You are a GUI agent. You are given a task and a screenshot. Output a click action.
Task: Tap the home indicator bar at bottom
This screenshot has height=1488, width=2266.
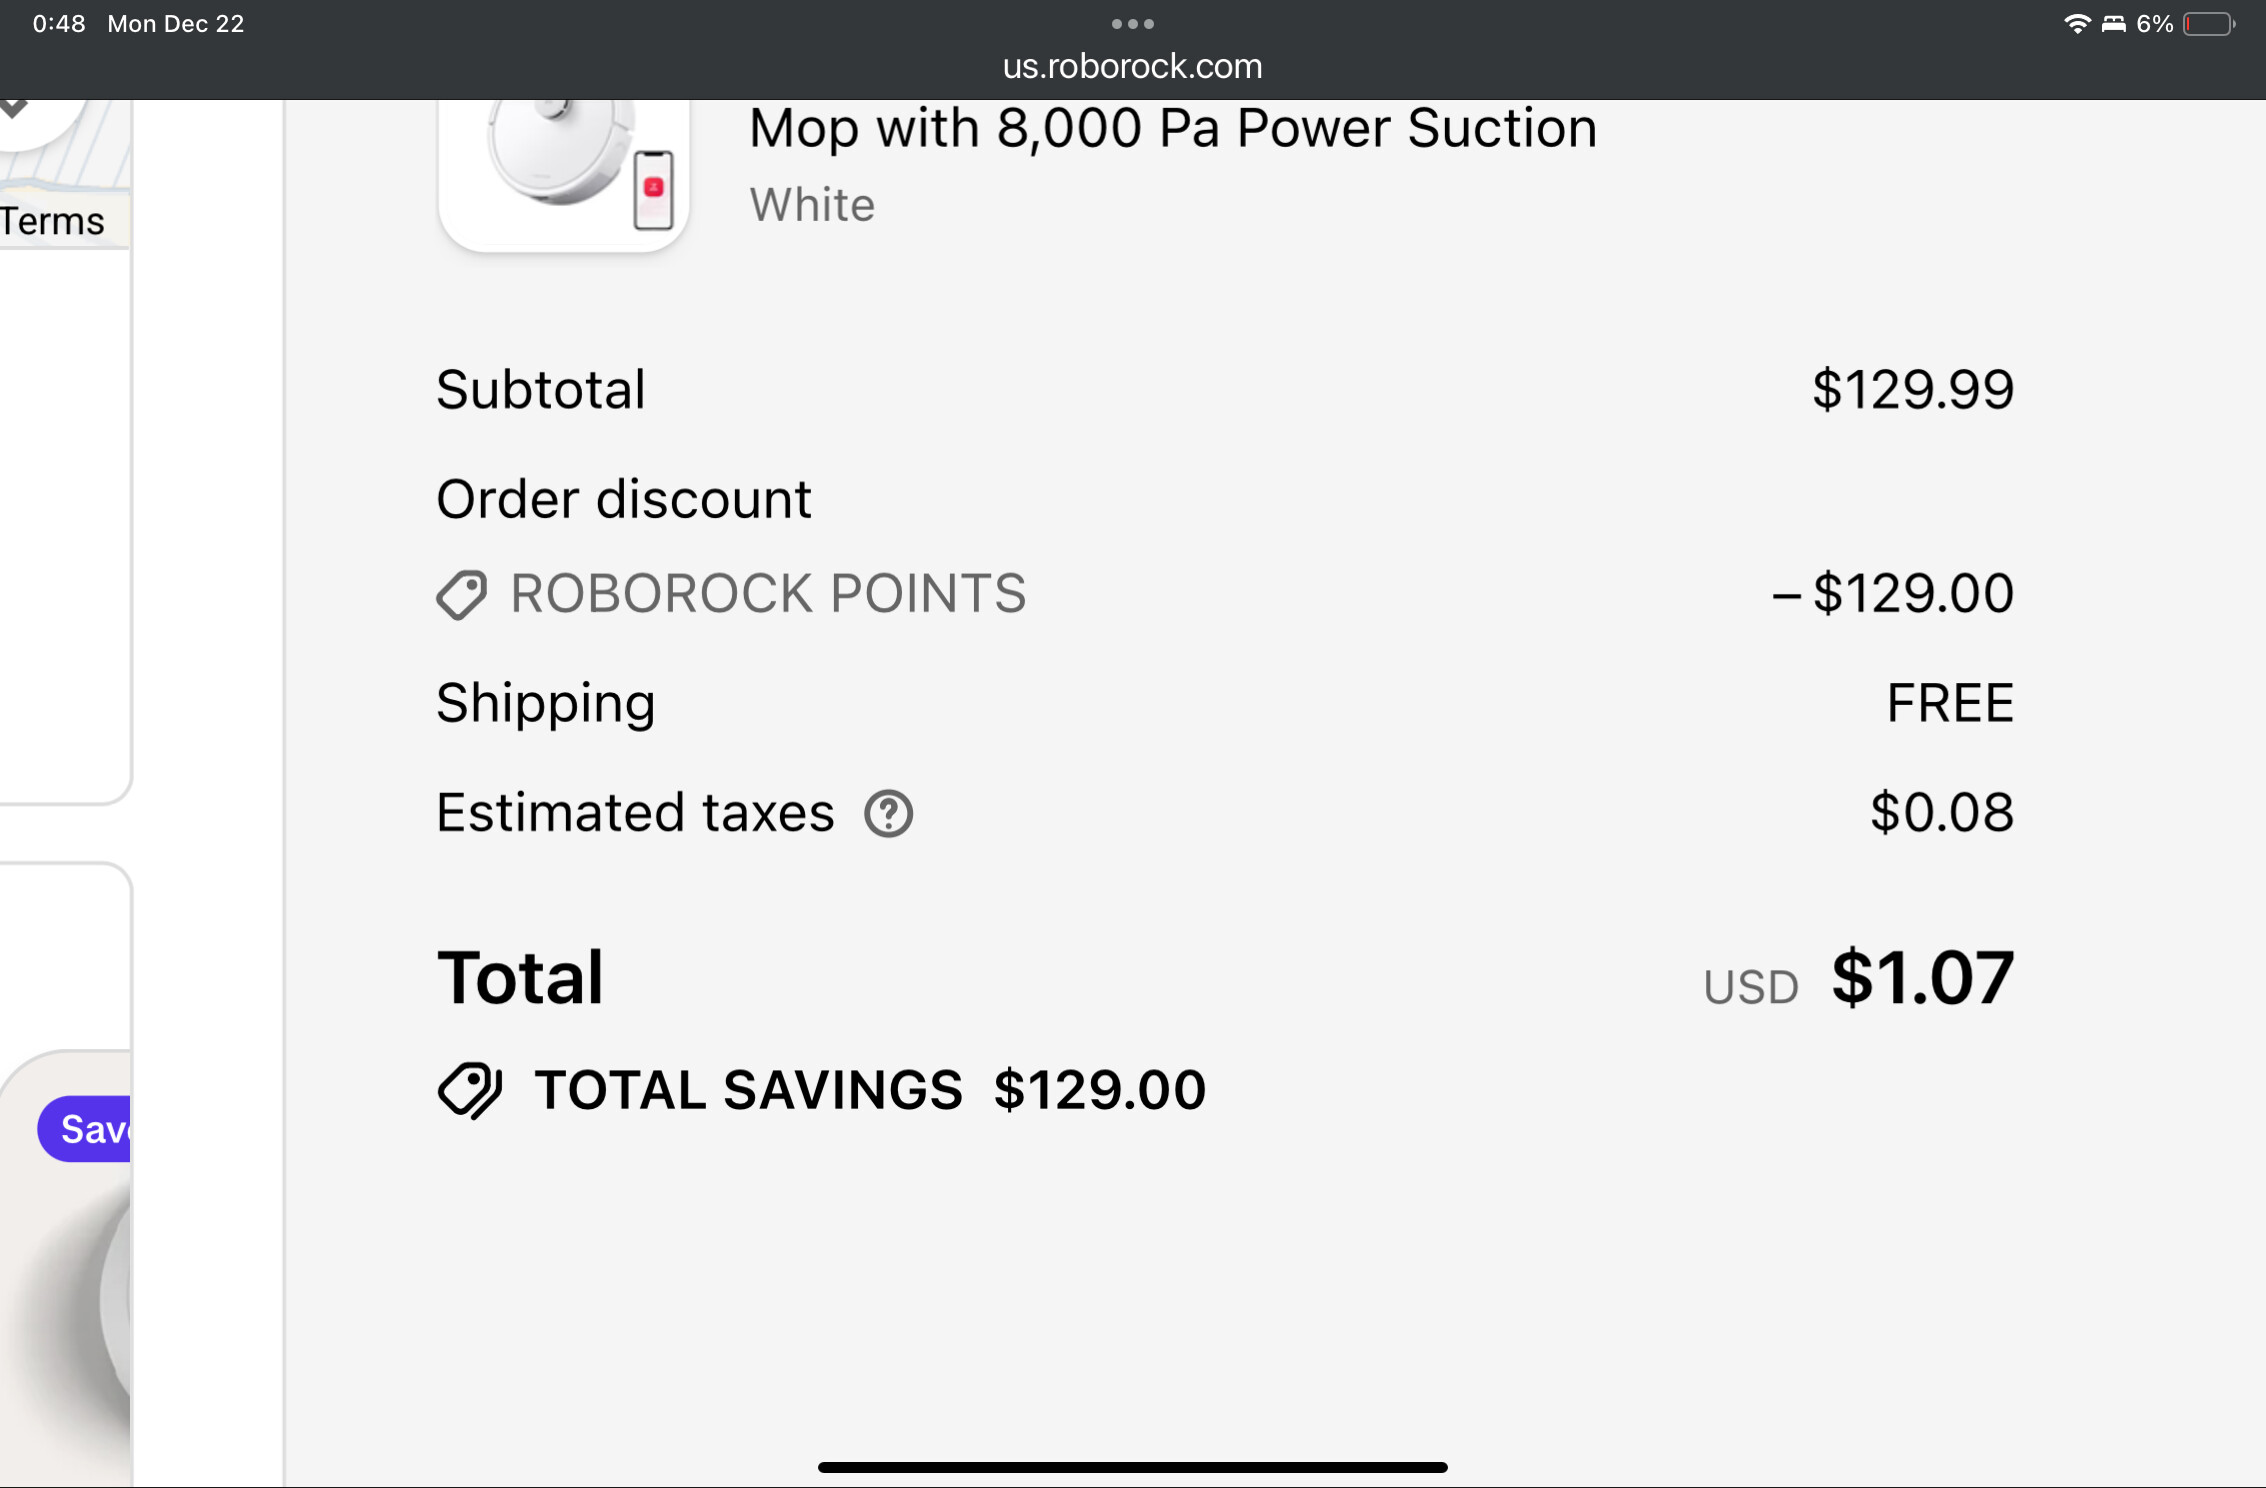click(x=1132, y=1467)
